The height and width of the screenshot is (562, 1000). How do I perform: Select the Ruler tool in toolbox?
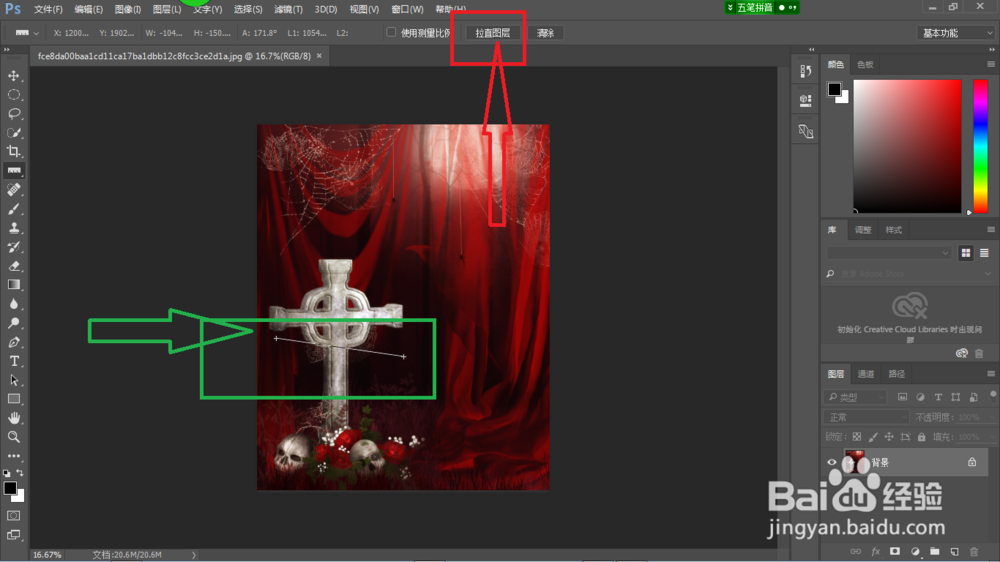coord(13,170)
